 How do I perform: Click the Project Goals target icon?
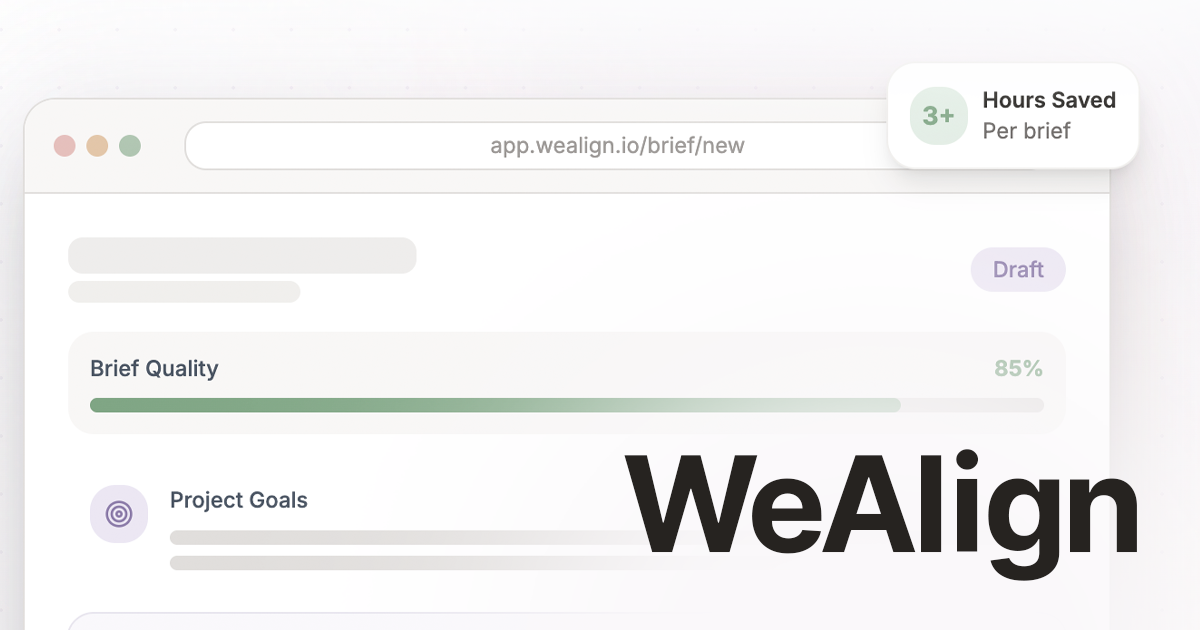119,514
